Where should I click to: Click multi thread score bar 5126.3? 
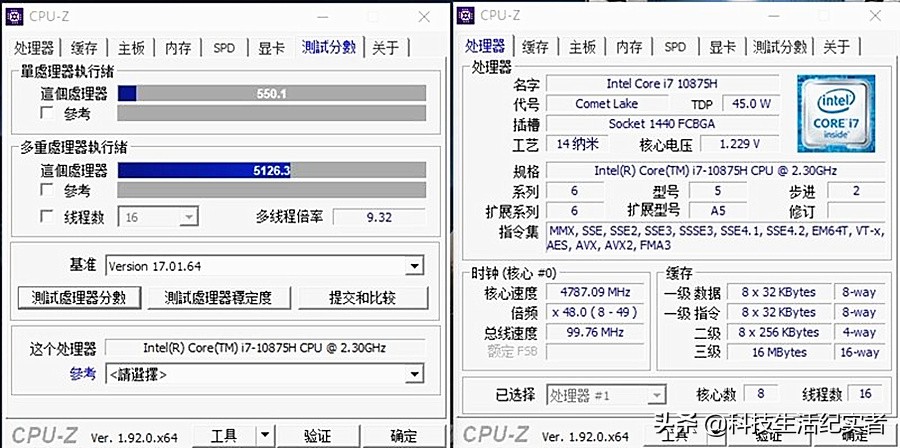coord(271,170)
